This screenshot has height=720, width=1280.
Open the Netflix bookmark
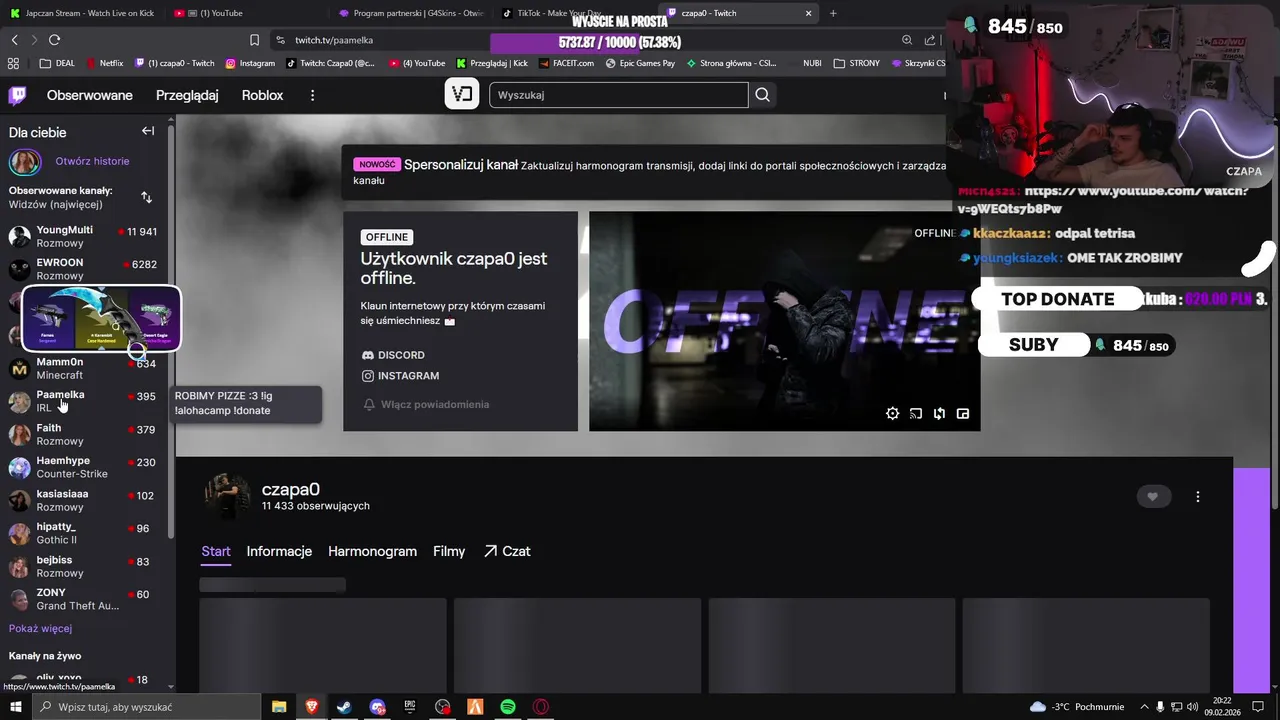pos(104,63)
